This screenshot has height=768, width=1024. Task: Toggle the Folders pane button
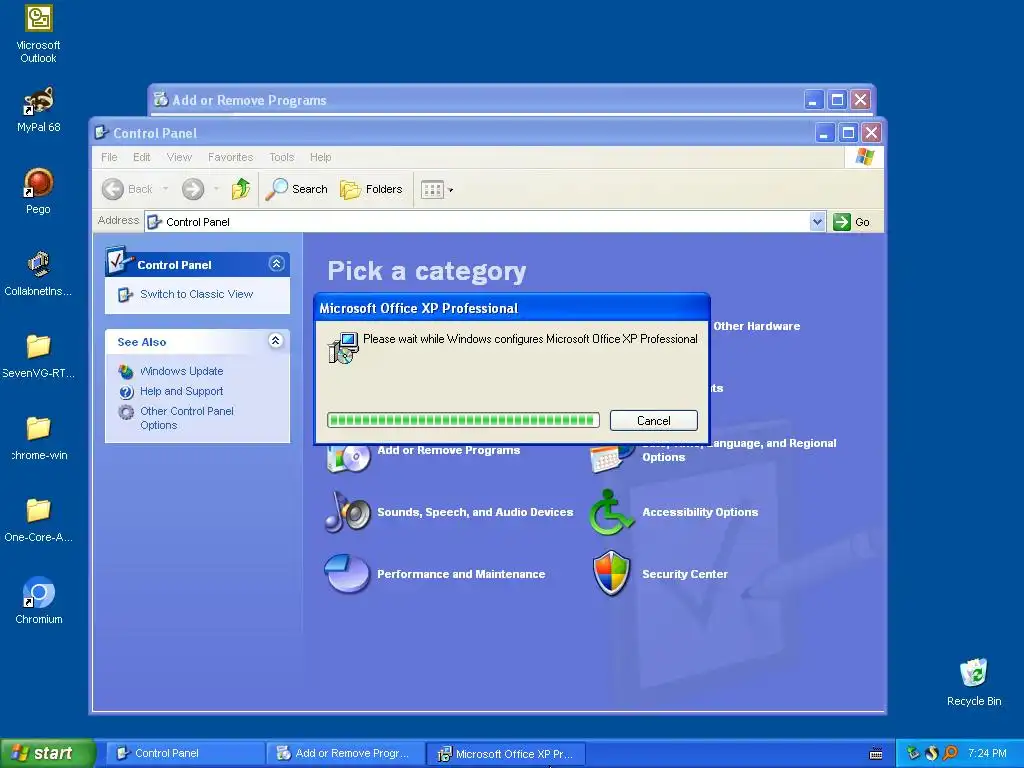coord(372,189)
